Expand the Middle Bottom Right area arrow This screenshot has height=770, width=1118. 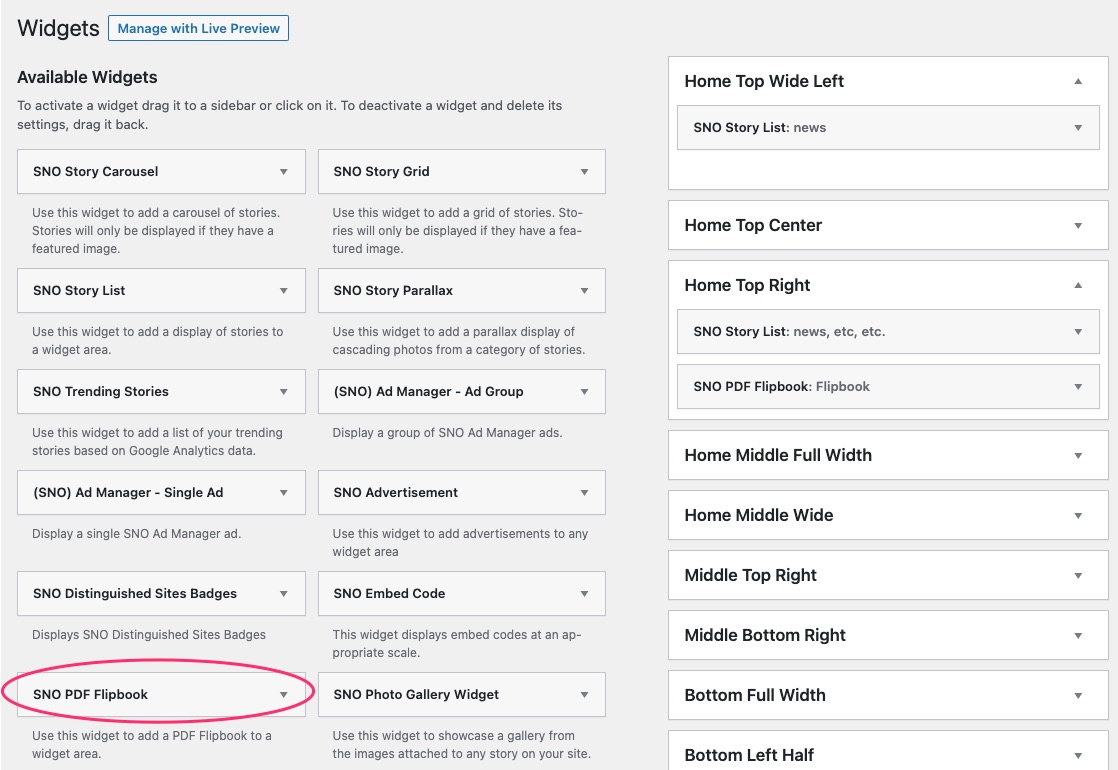pos(1078,635)
